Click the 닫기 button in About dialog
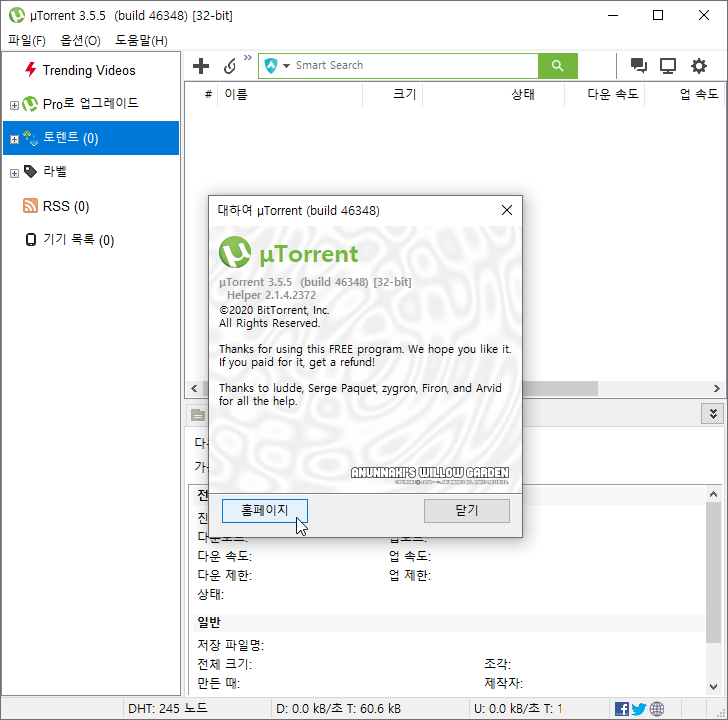Image resolution: width=728 pixels, height=720 pixels. (467, 511)
